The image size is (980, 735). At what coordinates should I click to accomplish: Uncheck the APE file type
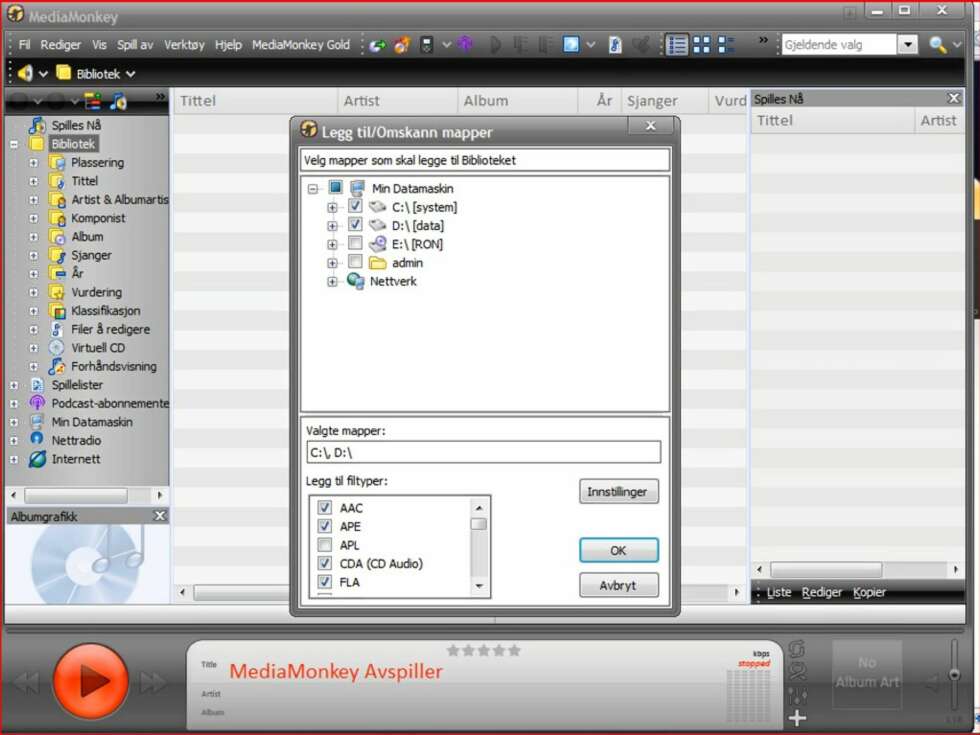click(324, 526)
